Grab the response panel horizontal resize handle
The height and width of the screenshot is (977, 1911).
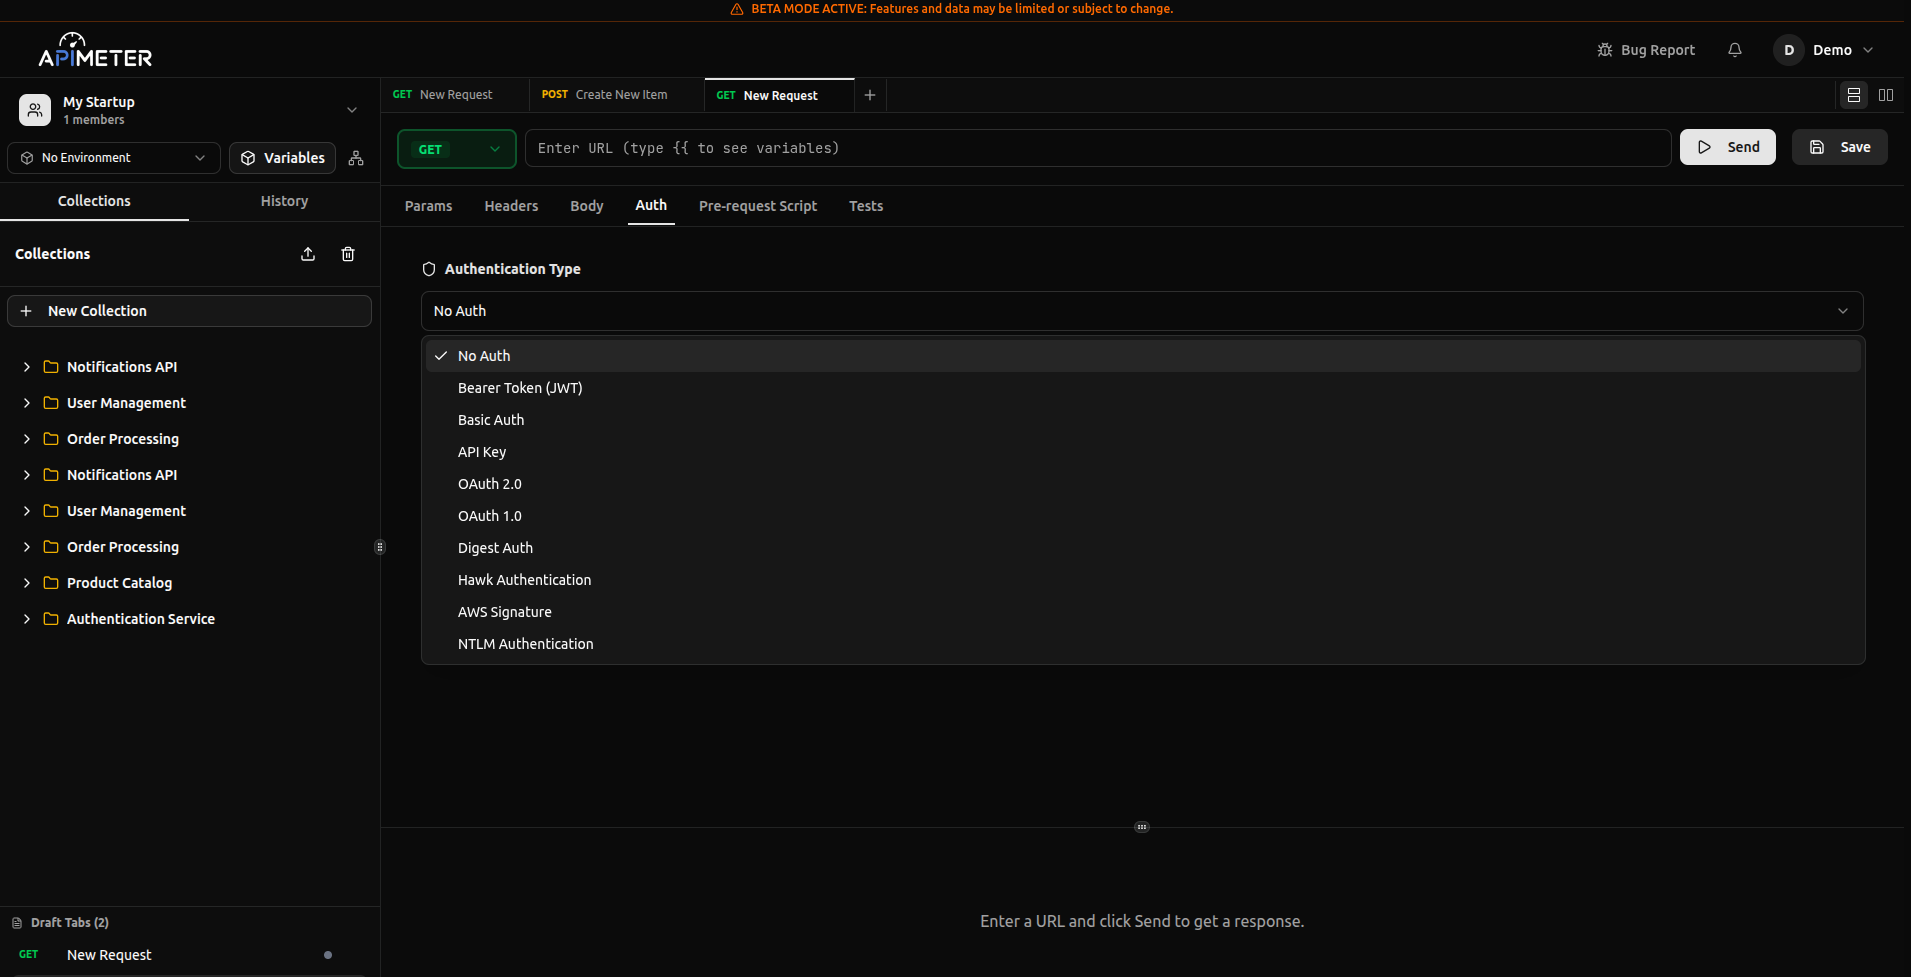(1142, 827)
